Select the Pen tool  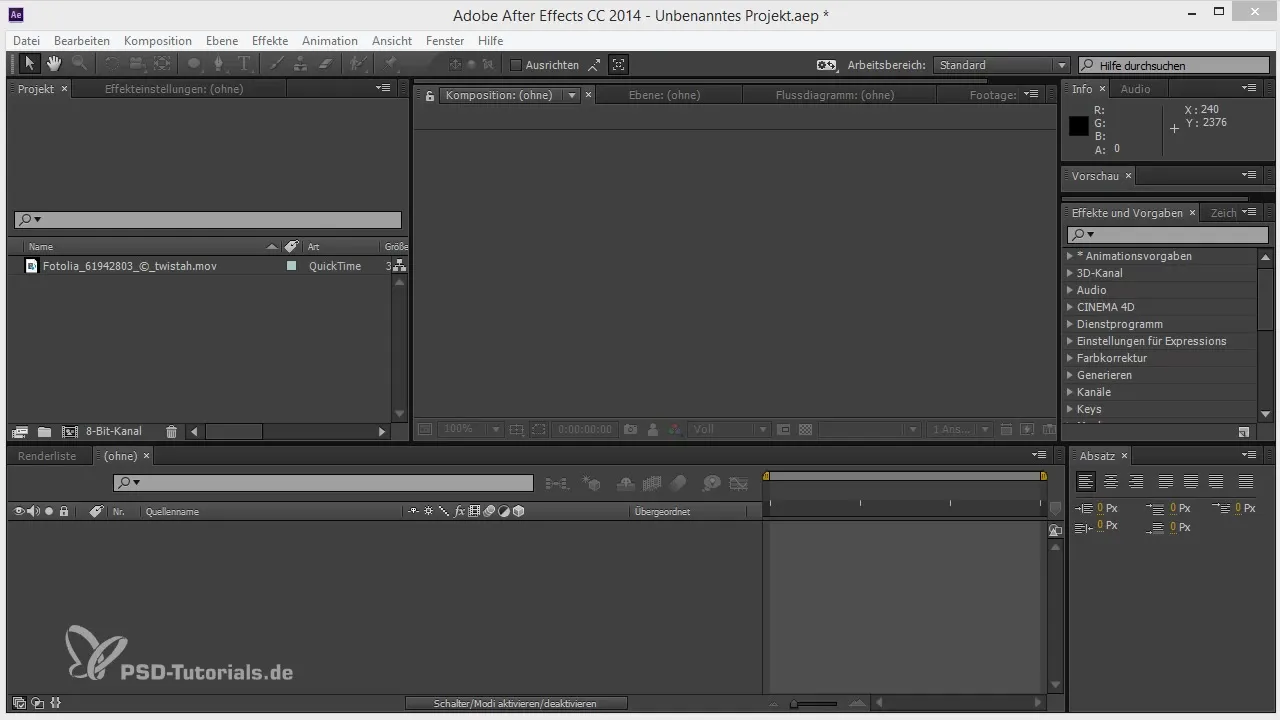coord(218,64)
